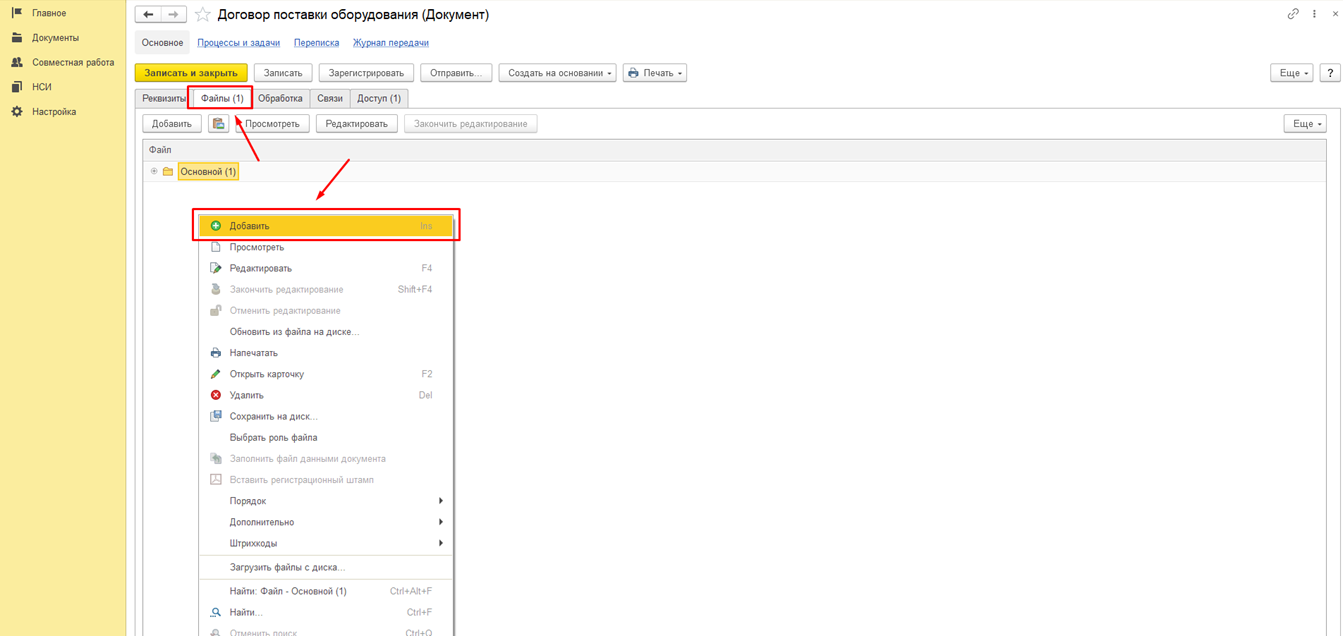
Task: Switch to Реквизиты tab
Action: [x=163, y=98]
